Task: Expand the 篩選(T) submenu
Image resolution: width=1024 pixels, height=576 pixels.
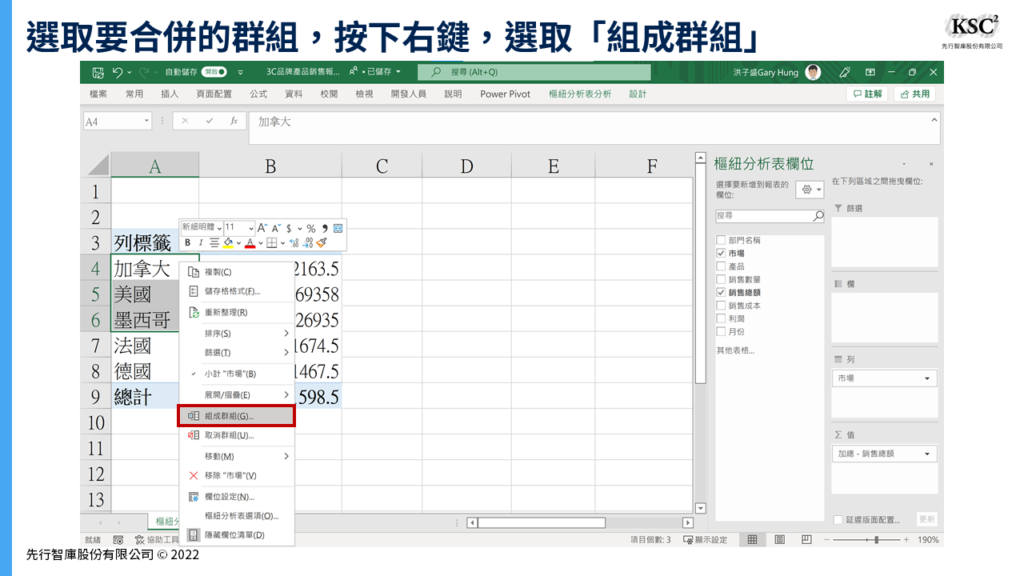Action: click(237, 353)
